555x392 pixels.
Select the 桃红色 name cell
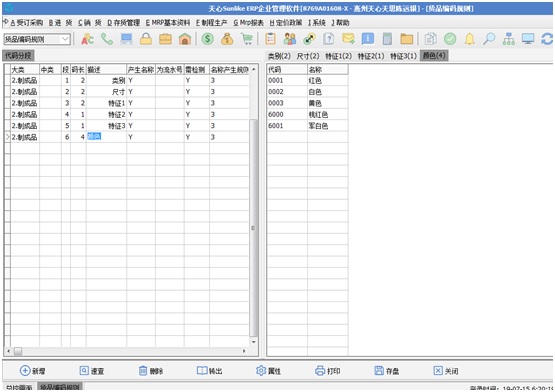click(328, 114)
